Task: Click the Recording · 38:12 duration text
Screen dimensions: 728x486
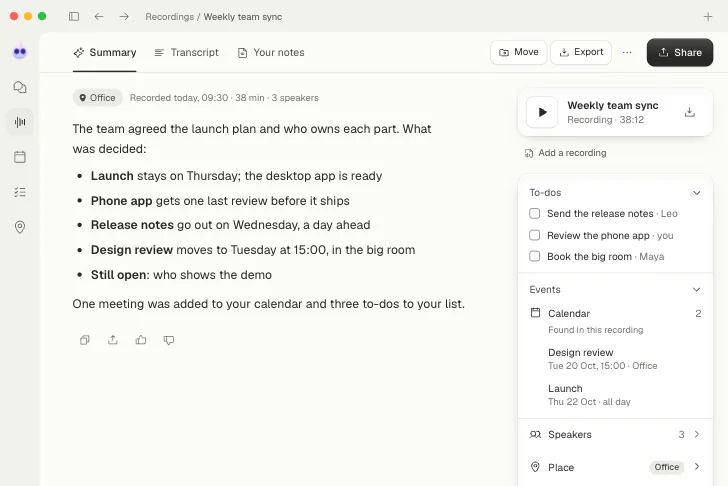Action: click(x=605, y=120)
